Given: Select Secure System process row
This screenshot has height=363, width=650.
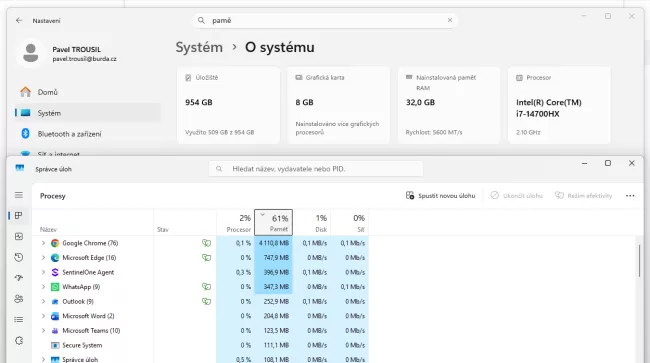Looking at the screenshot, I should [200, 345].
